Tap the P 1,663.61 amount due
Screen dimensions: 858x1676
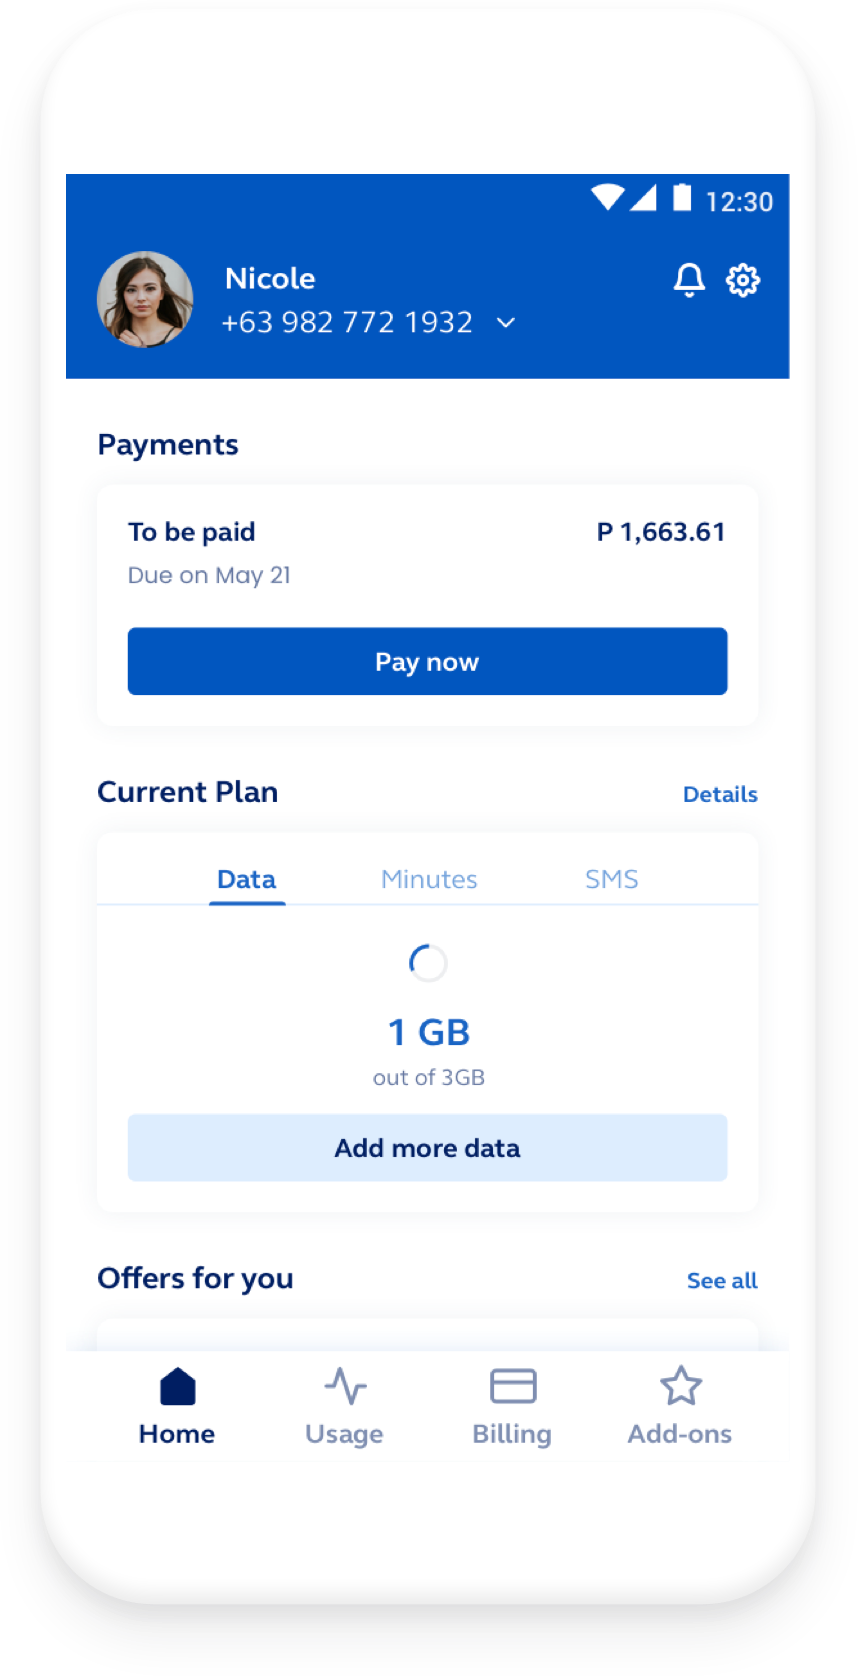tap(661, 532)
